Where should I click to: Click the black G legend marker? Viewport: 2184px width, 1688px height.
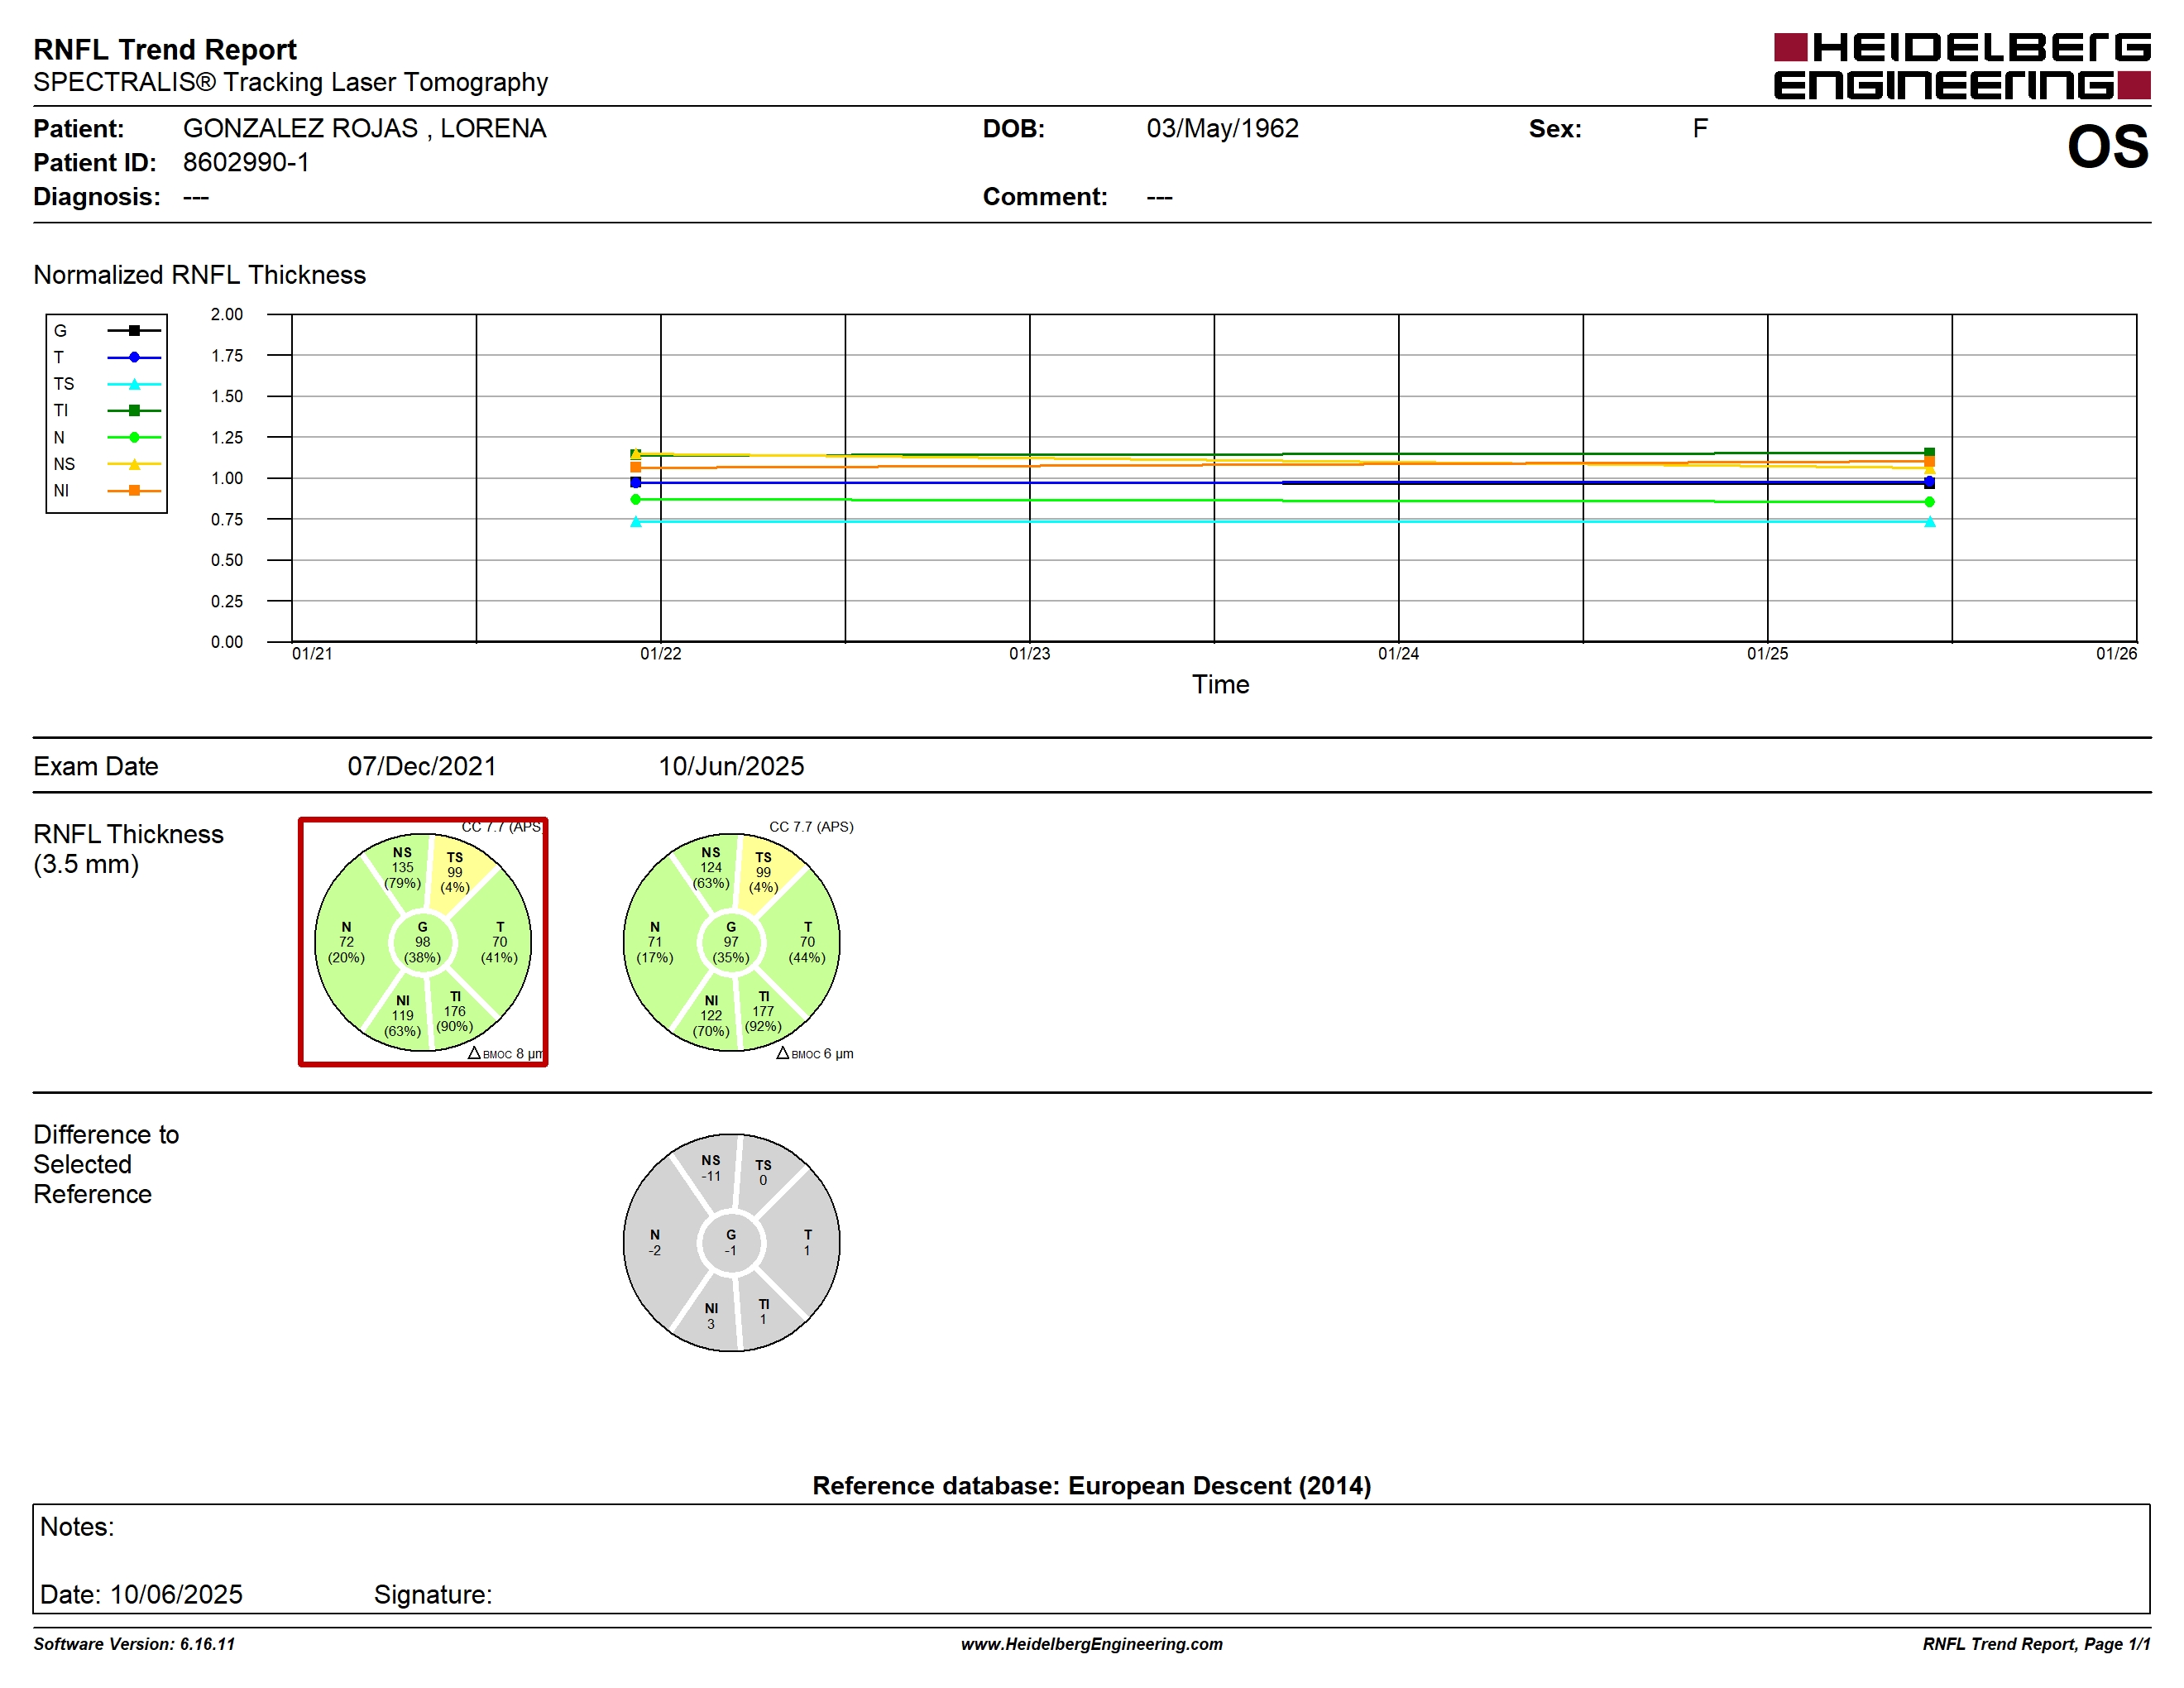[134, 330]
